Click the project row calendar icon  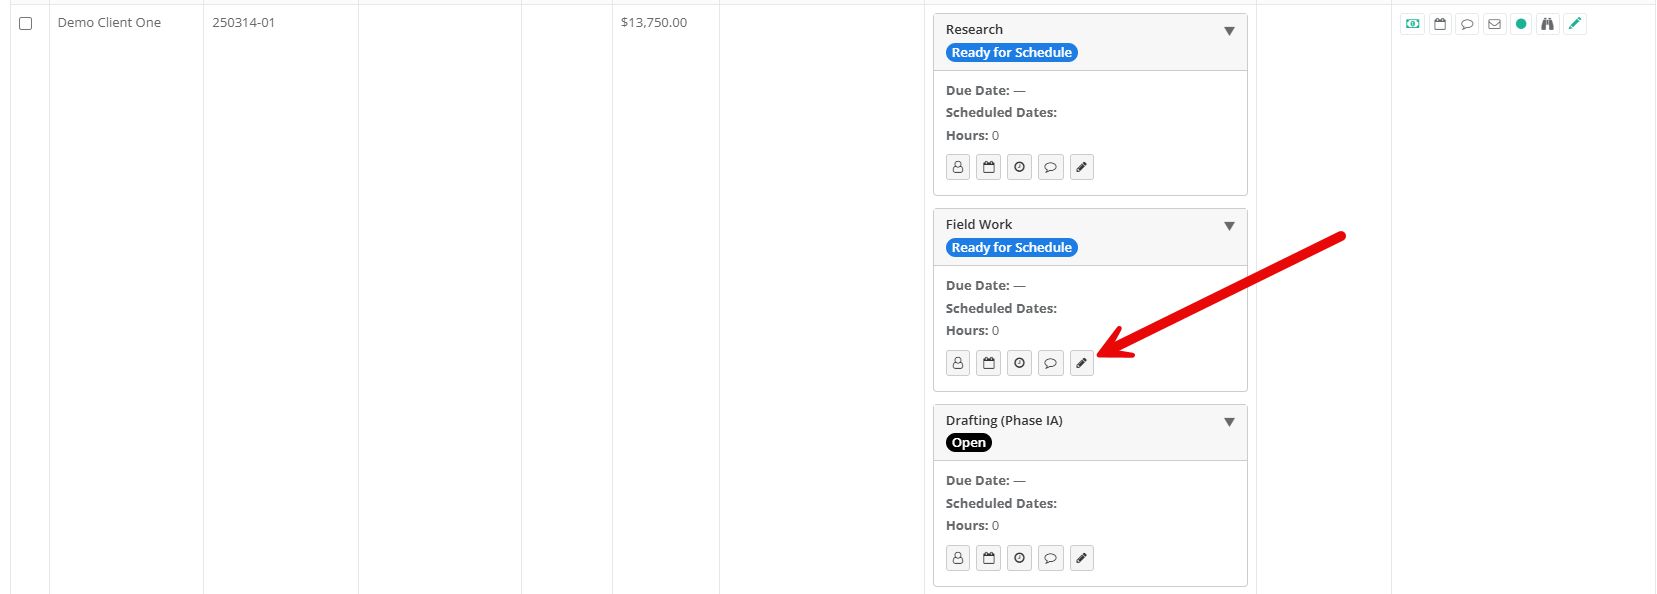1440,24
